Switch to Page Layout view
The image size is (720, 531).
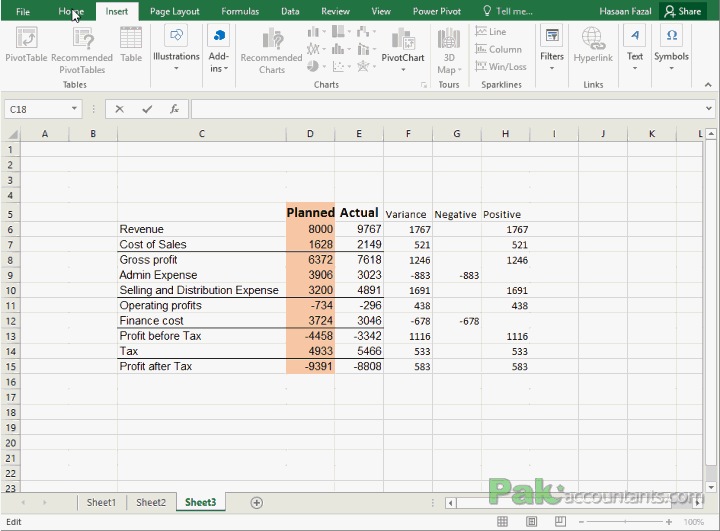pyautogui.click(x=531, y=521)
